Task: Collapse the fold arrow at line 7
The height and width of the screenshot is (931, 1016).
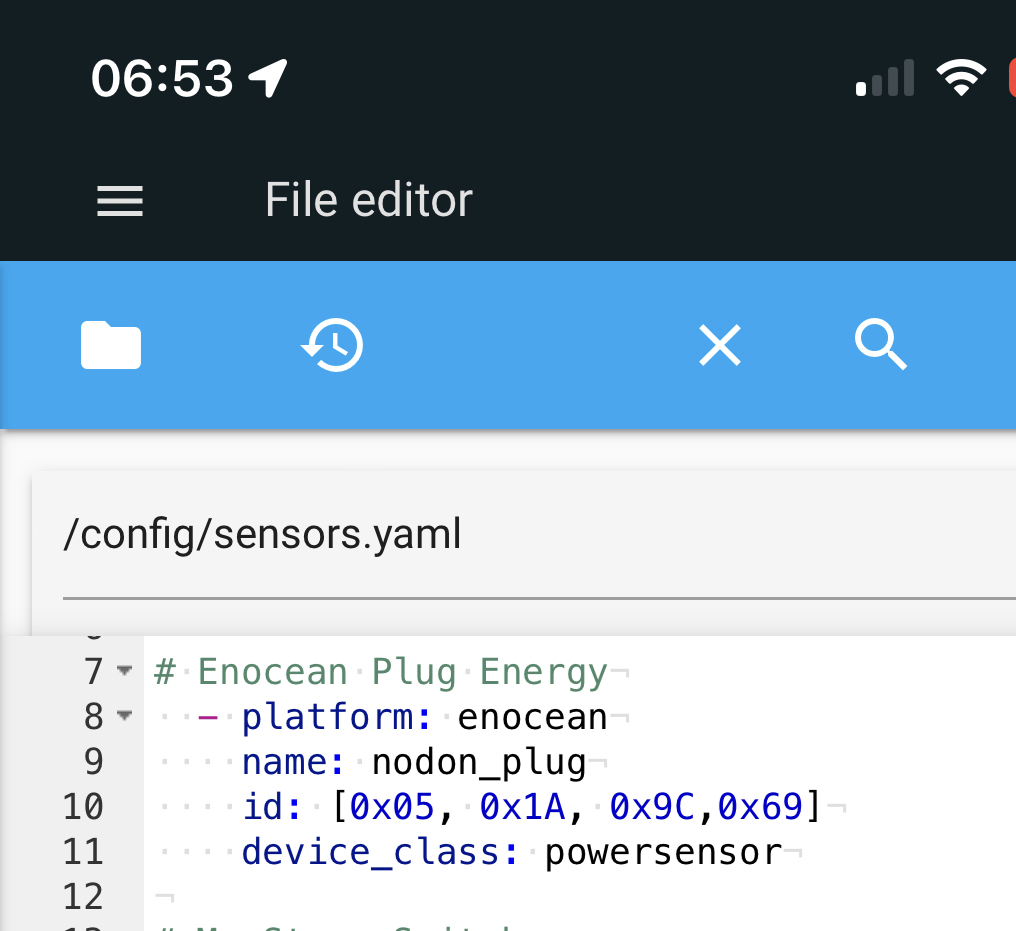Action: point(124,670)
